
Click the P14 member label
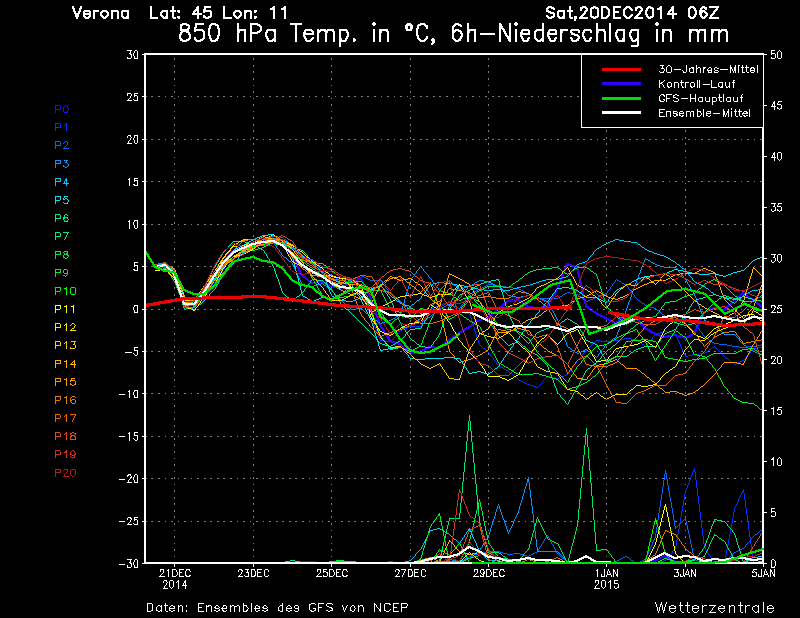pos(65,364)
